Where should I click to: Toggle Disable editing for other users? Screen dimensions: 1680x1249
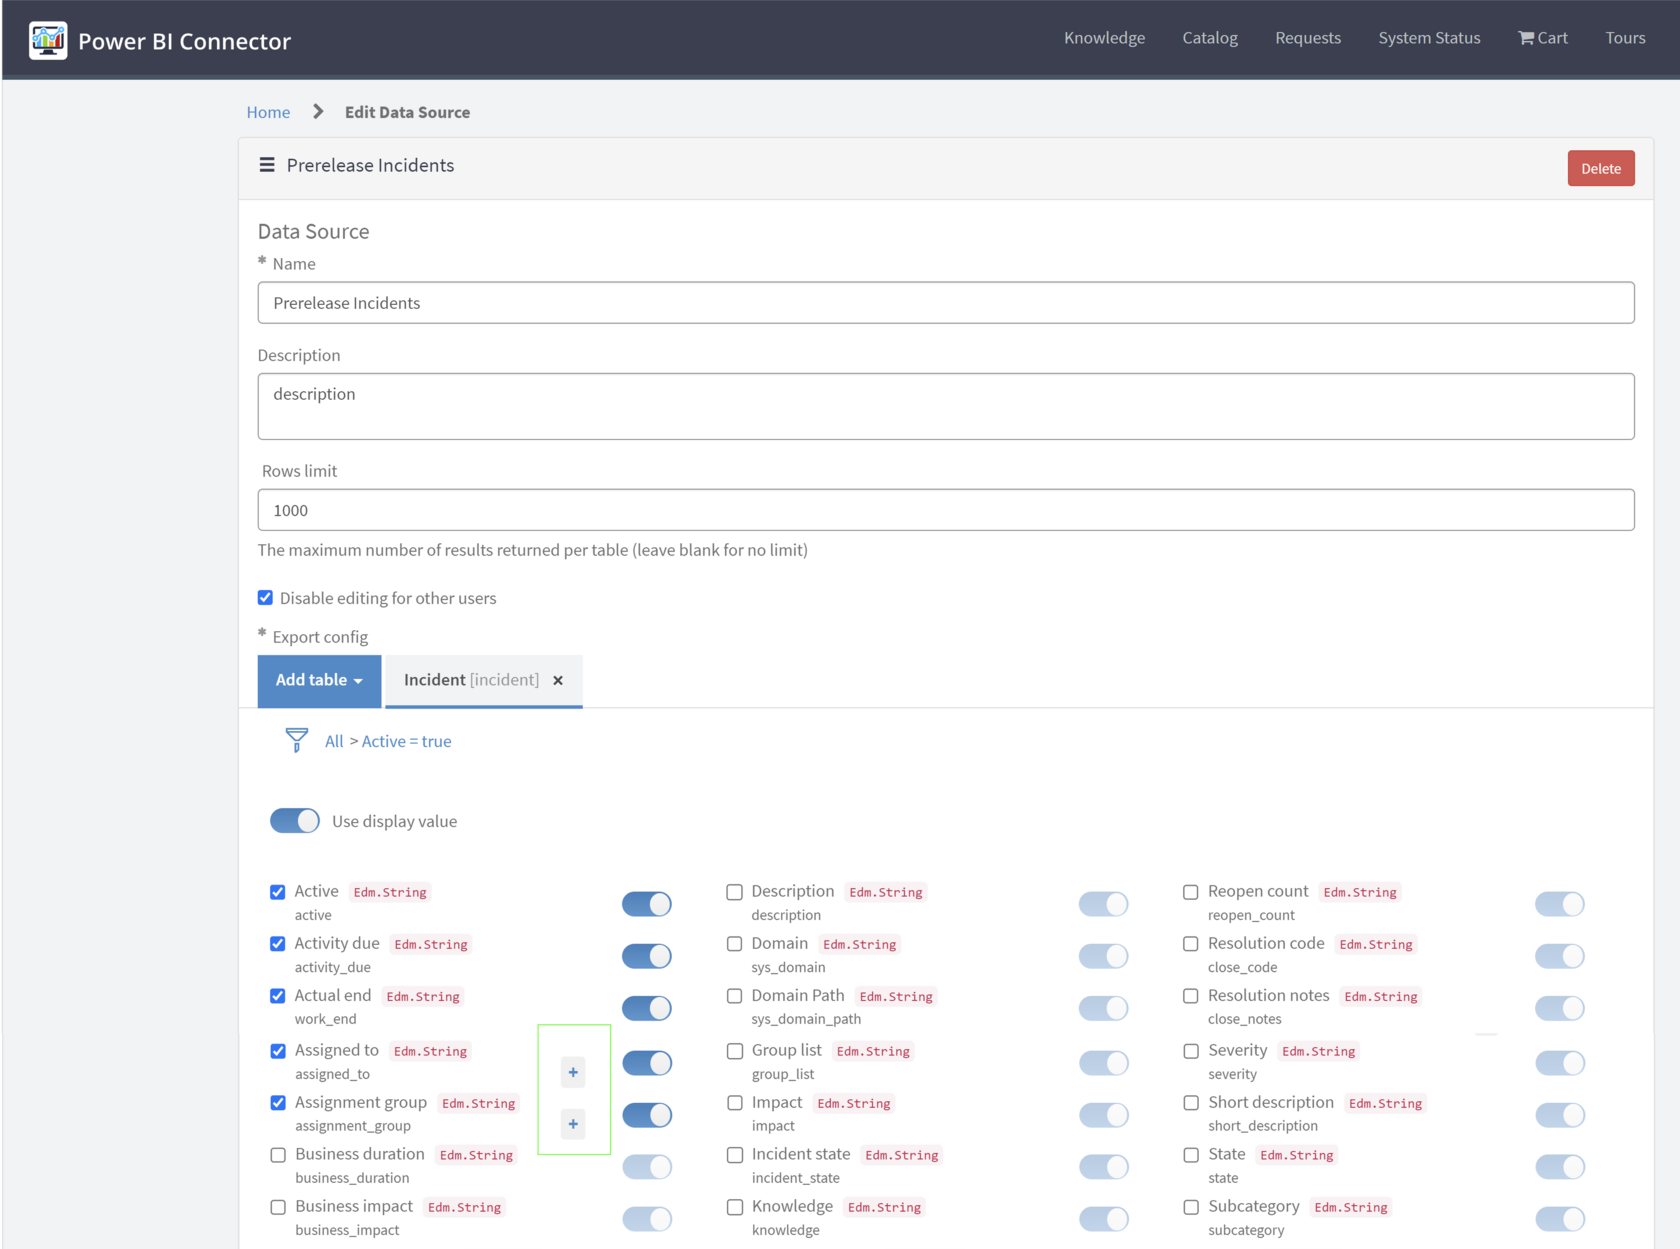(265, 598)
